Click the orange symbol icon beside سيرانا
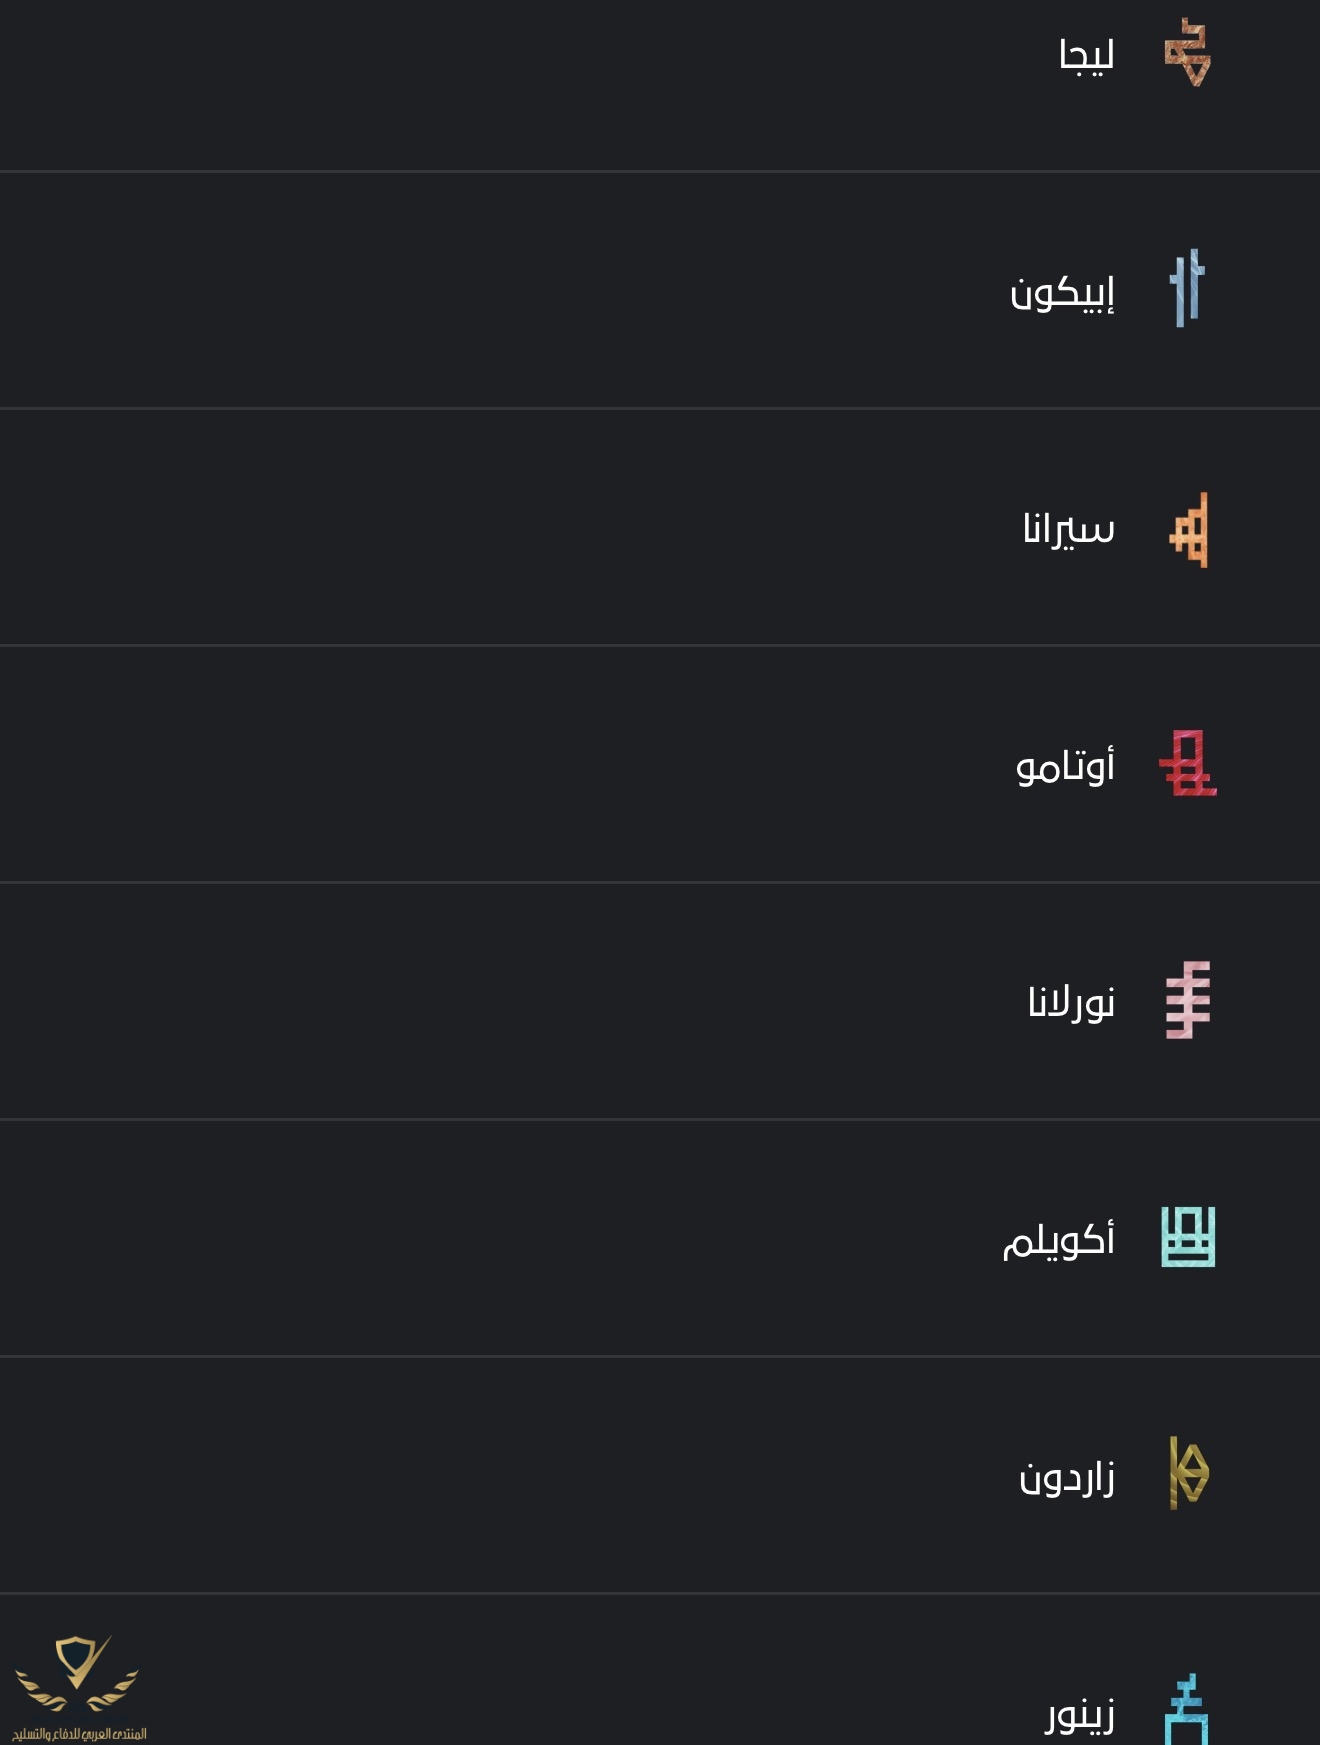 (1189, 530)
